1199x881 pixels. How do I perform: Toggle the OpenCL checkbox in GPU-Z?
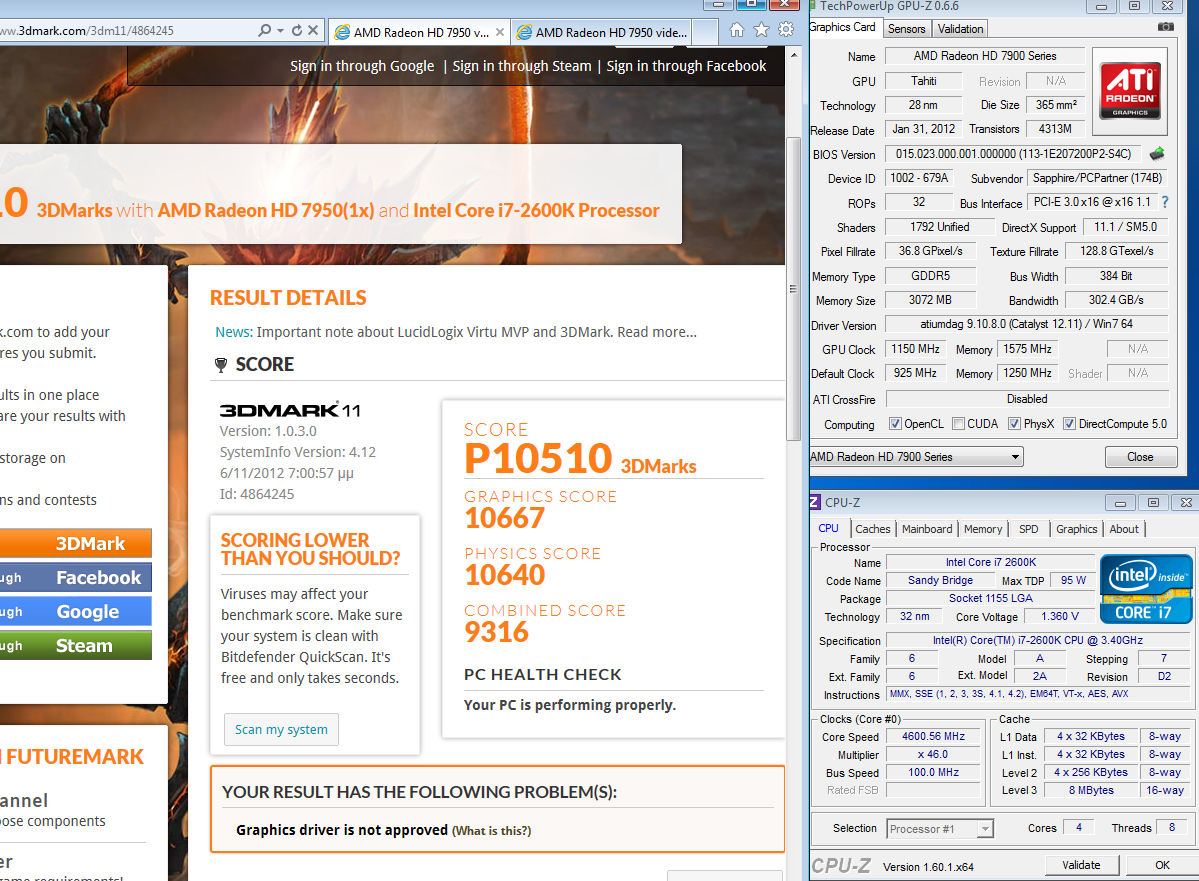[x=895, y=424]
